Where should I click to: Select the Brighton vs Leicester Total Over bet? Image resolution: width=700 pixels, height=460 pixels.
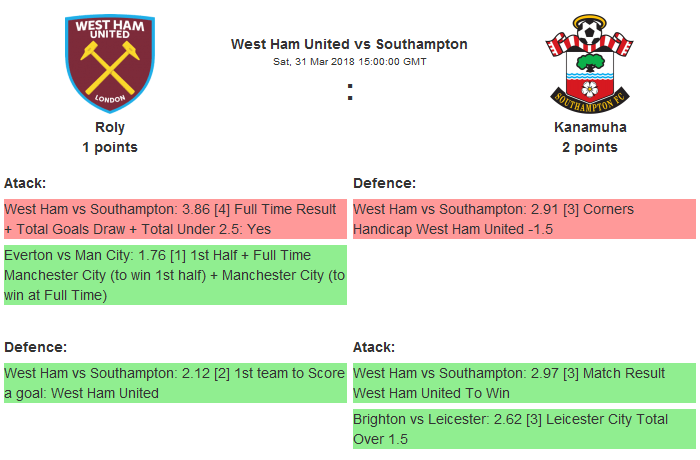(x=524, y=429)
